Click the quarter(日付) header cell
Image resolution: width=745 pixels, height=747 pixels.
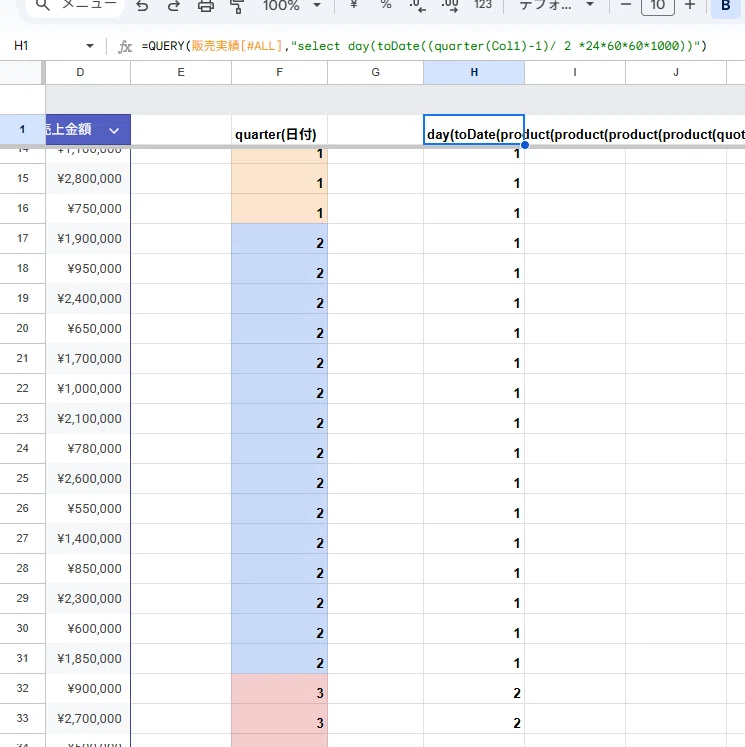[x=280, y=130]
